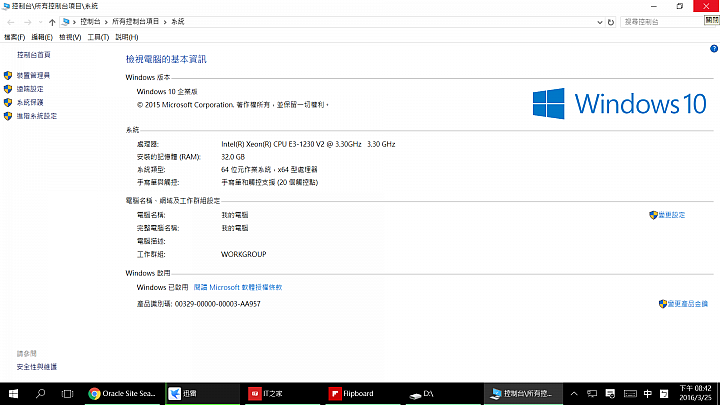Screen dimensions: 720x405
Task: Click the WORKGROUP value
Action: (243, 254)
